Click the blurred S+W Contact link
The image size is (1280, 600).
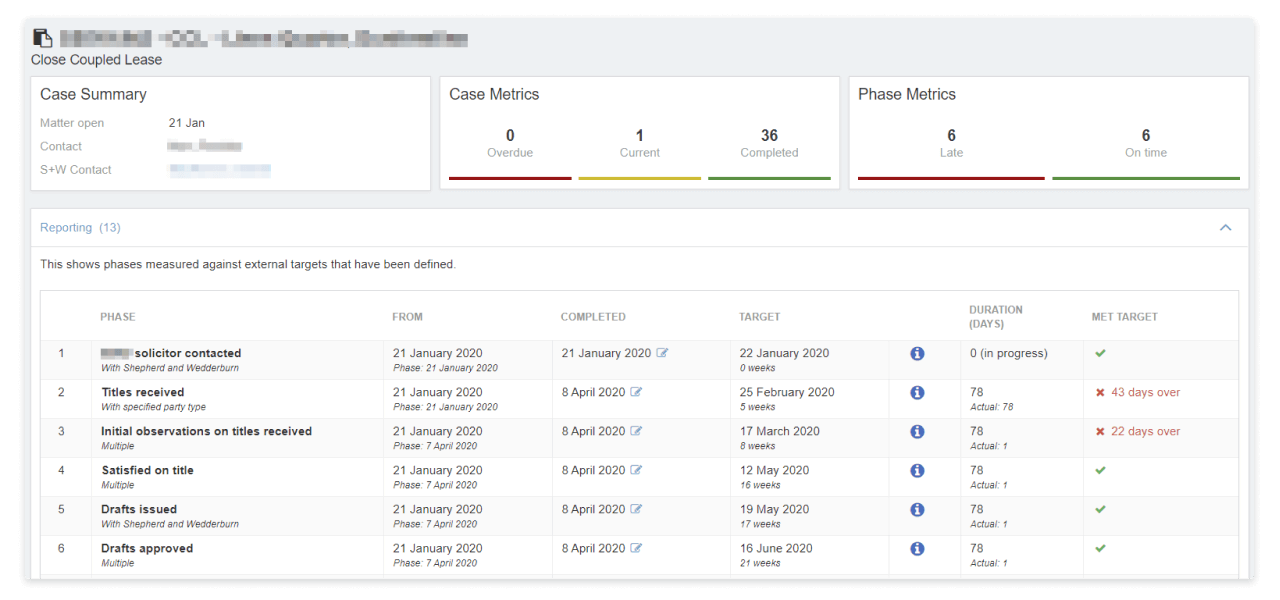pos(220,170)
